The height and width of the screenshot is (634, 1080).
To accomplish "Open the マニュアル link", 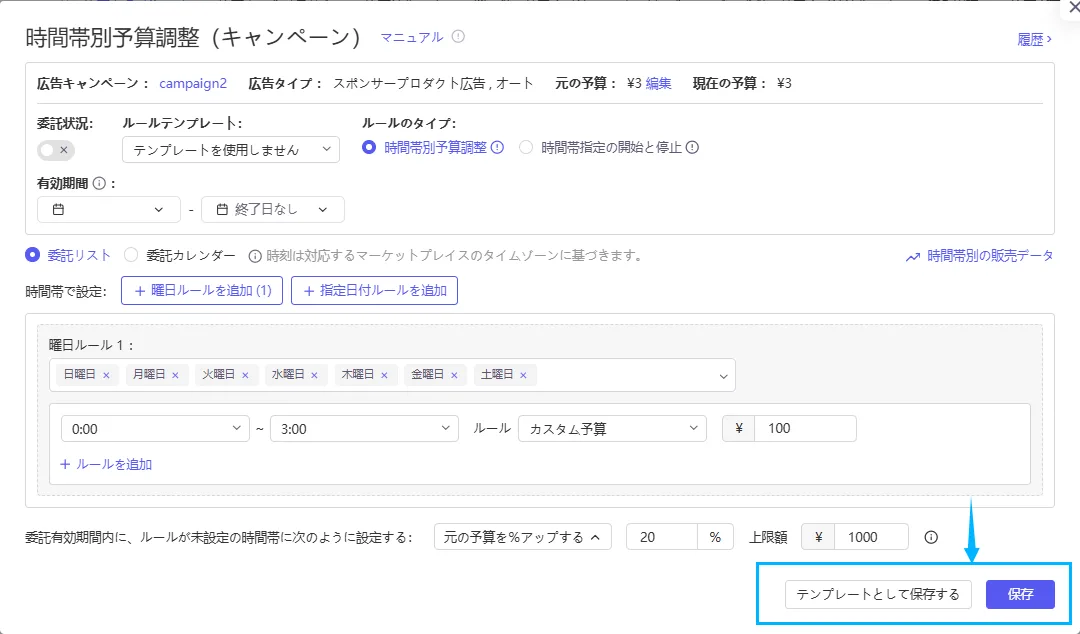I will point(412,37).
